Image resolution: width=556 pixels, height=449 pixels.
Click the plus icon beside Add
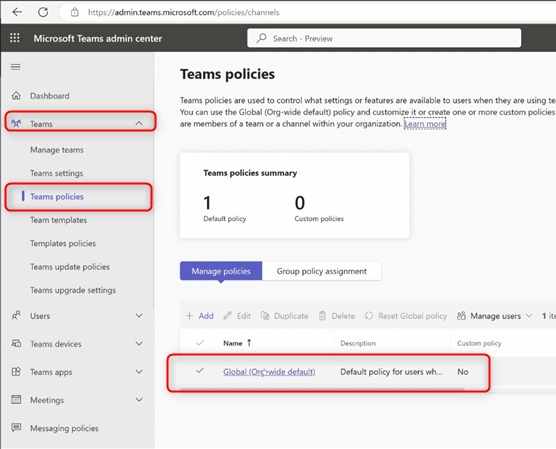click(189, 316)
